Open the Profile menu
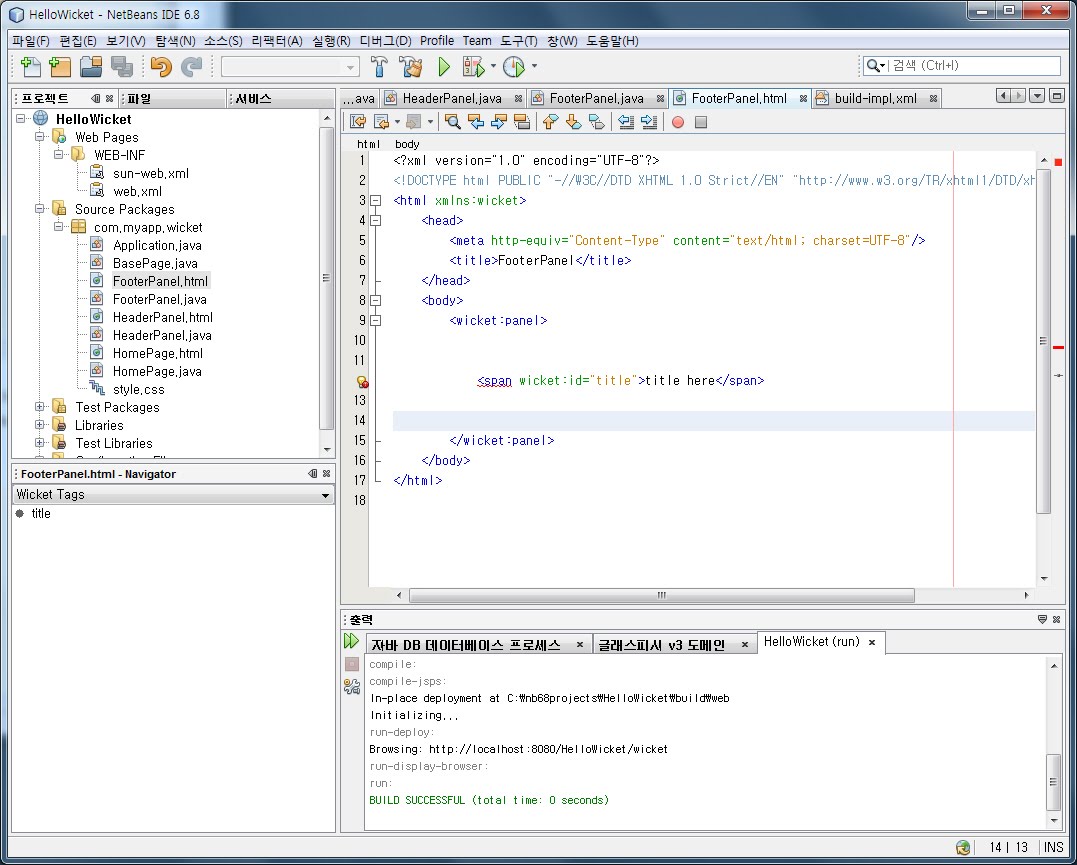 [436, 41]
